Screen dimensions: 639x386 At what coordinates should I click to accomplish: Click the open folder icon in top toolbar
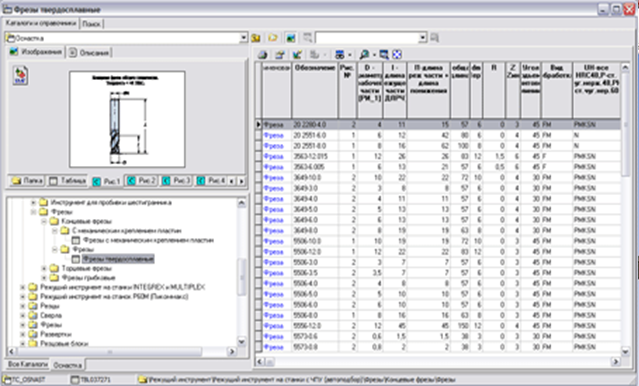(273, 38)
